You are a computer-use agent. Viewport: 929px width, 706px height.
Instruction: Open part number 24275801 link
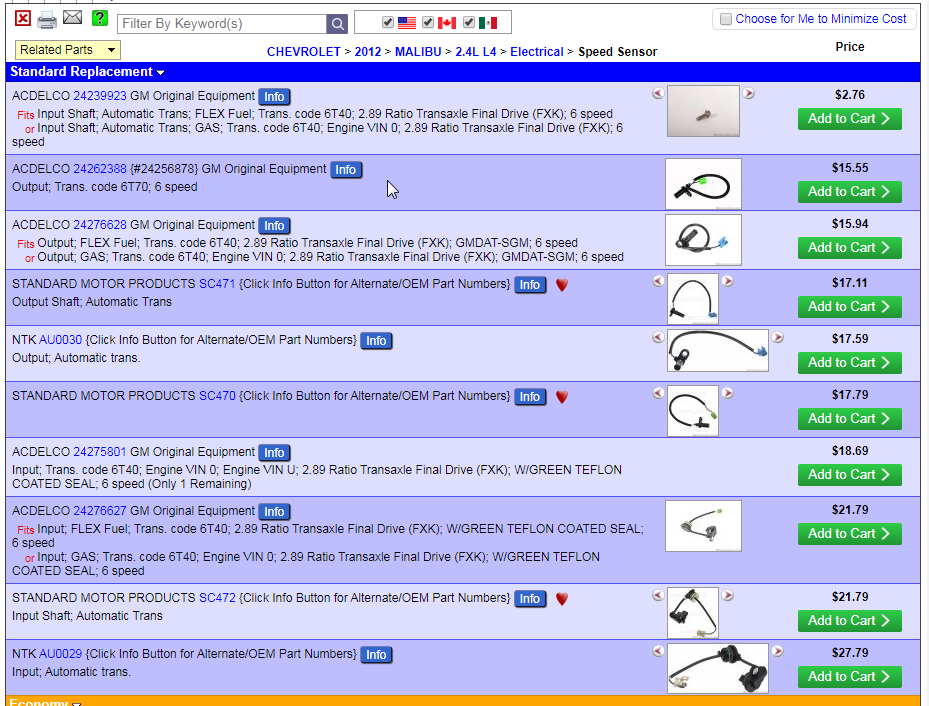pos(100,452)
